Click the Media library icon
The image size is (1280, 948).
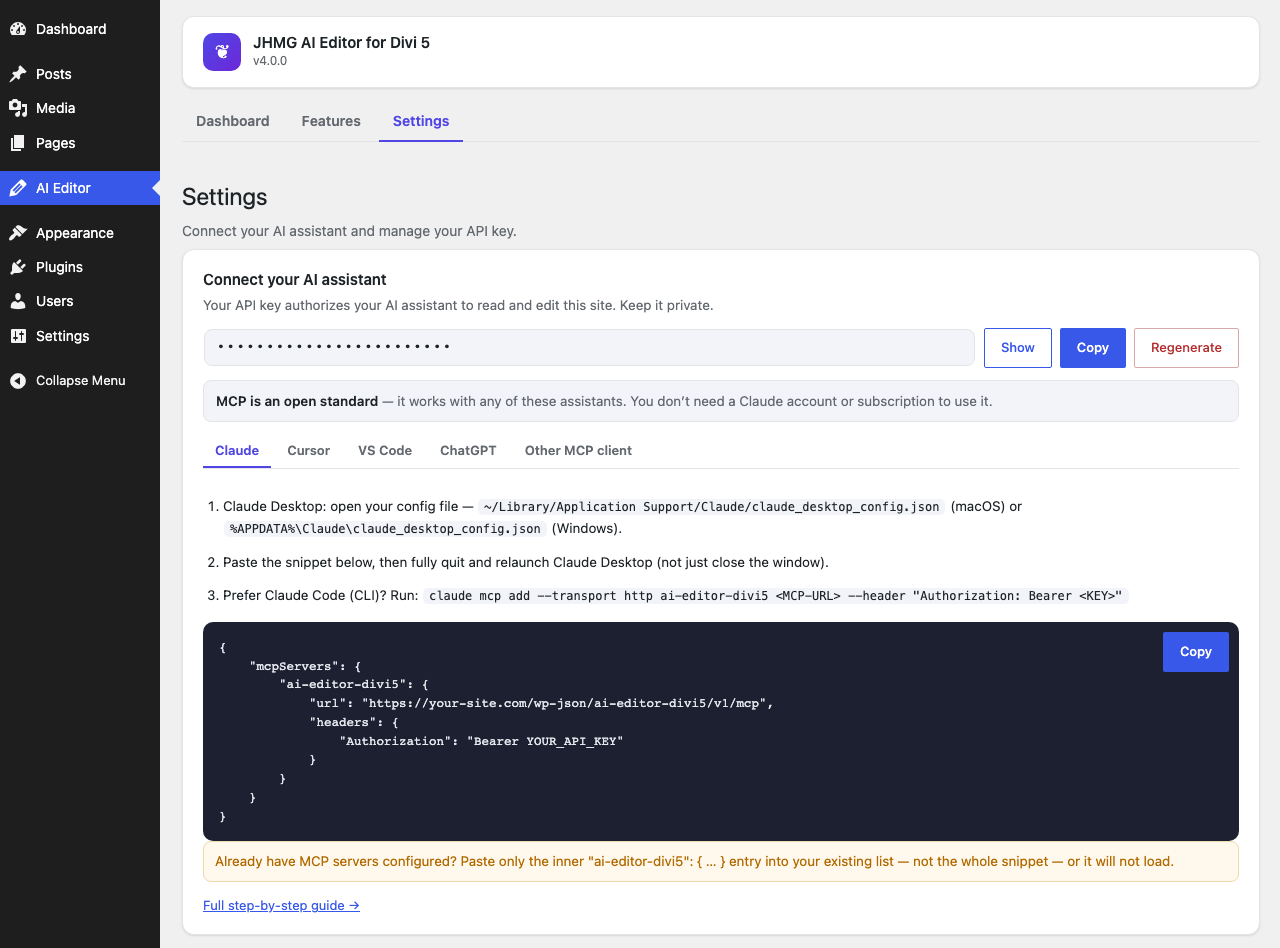point(18,108)
